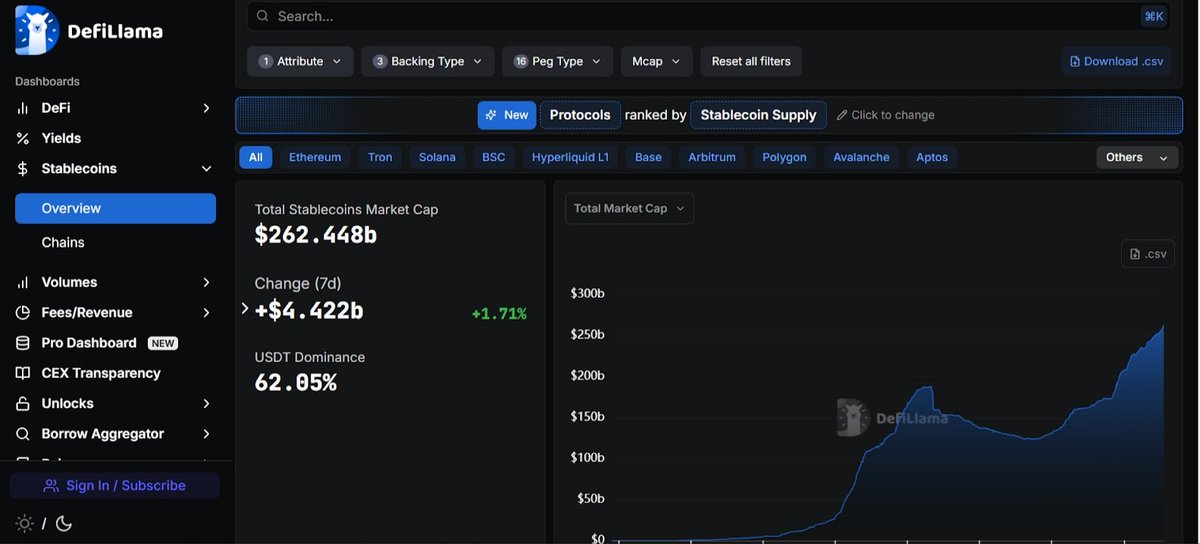This screenshot has width=1200, height=544.
Task: Click the search magnifier icon
Action: pos(263,16)
